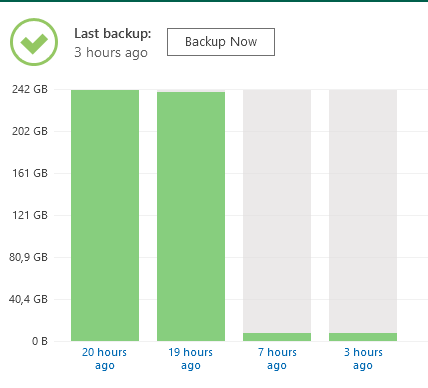
Task: Click the gray area of 3 hours ago bar
Action: pos(363,211)
